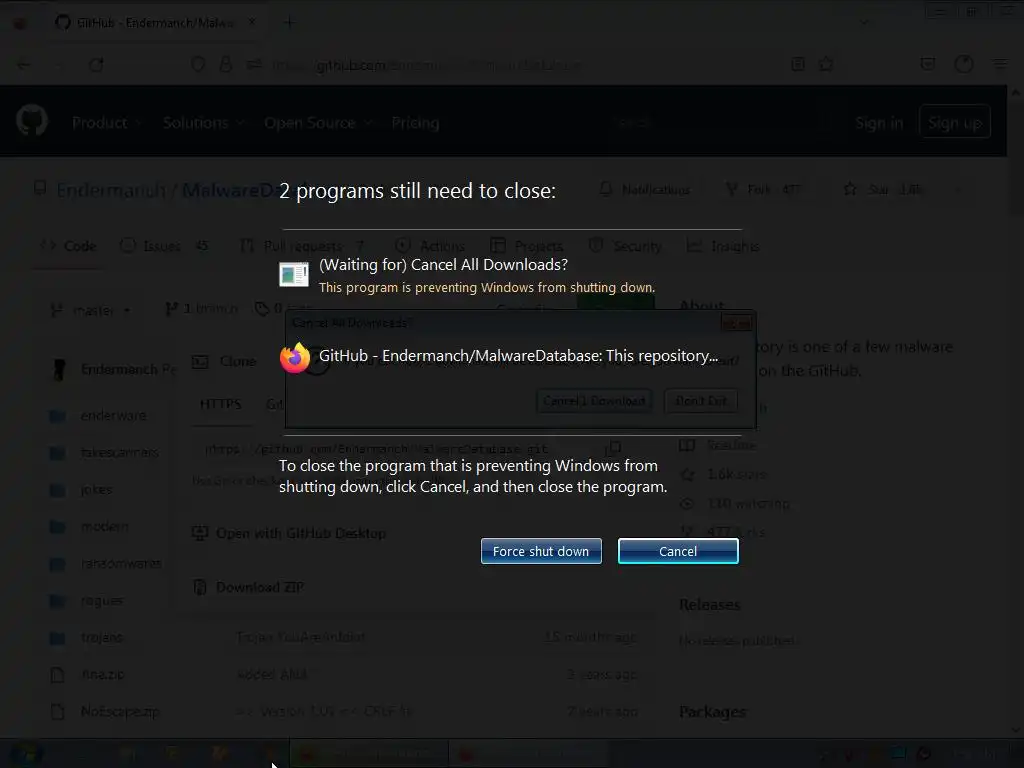This screenshot has height=768, width=1024.
Task: Close the GitHub Firefox tab
Action: (252, 22)
